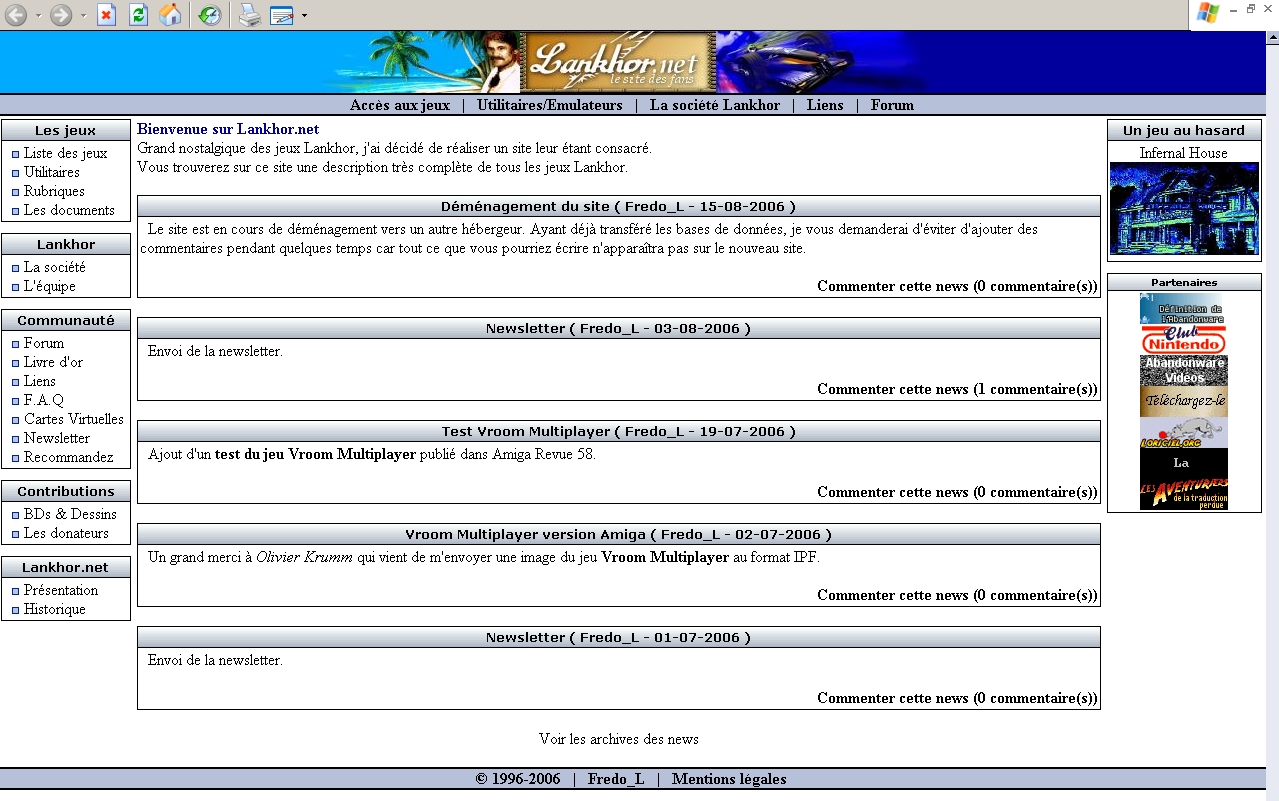1279x801 pixels.
Task: Click 'Cartes Virtuelles' sidebar link
Action: (x=74, y=419)
